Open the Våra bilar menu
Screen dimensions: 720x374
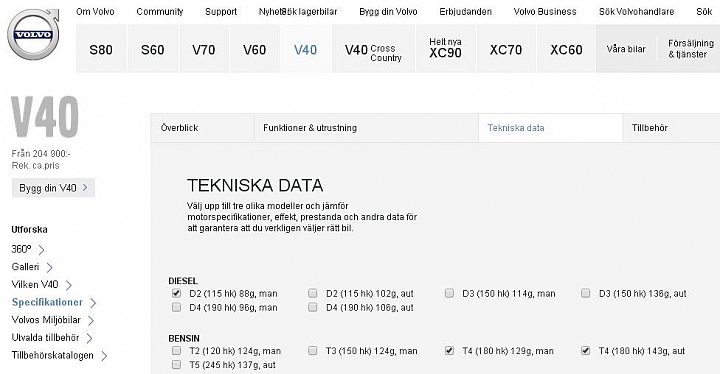626,49
